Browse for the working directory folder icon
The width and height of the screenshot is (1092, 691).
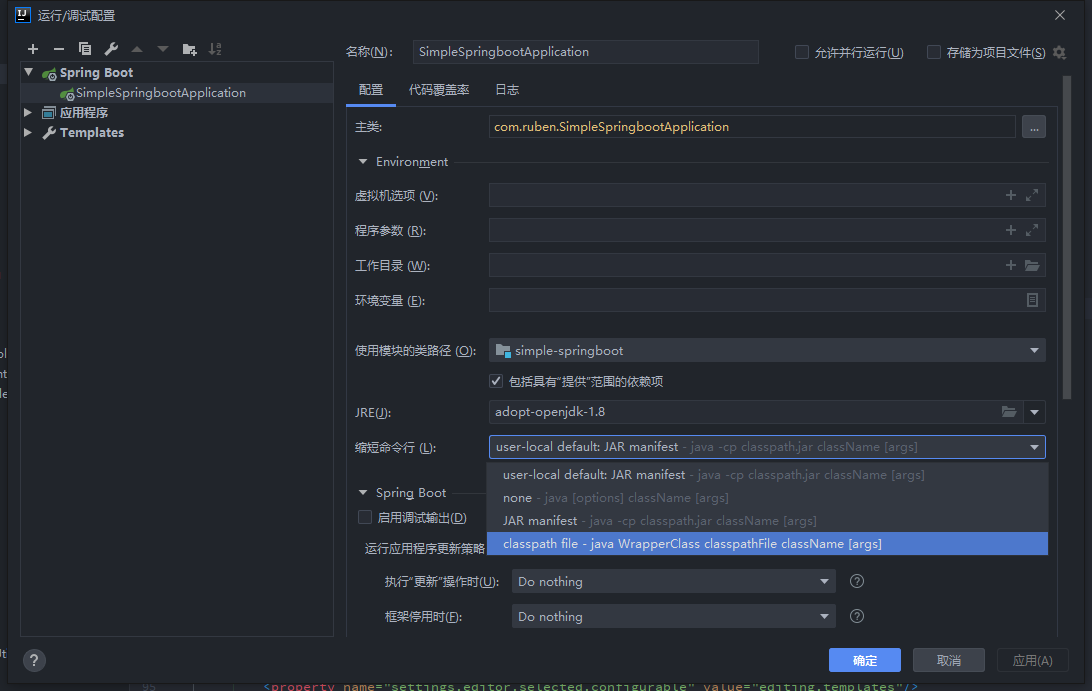[1032, 266]
